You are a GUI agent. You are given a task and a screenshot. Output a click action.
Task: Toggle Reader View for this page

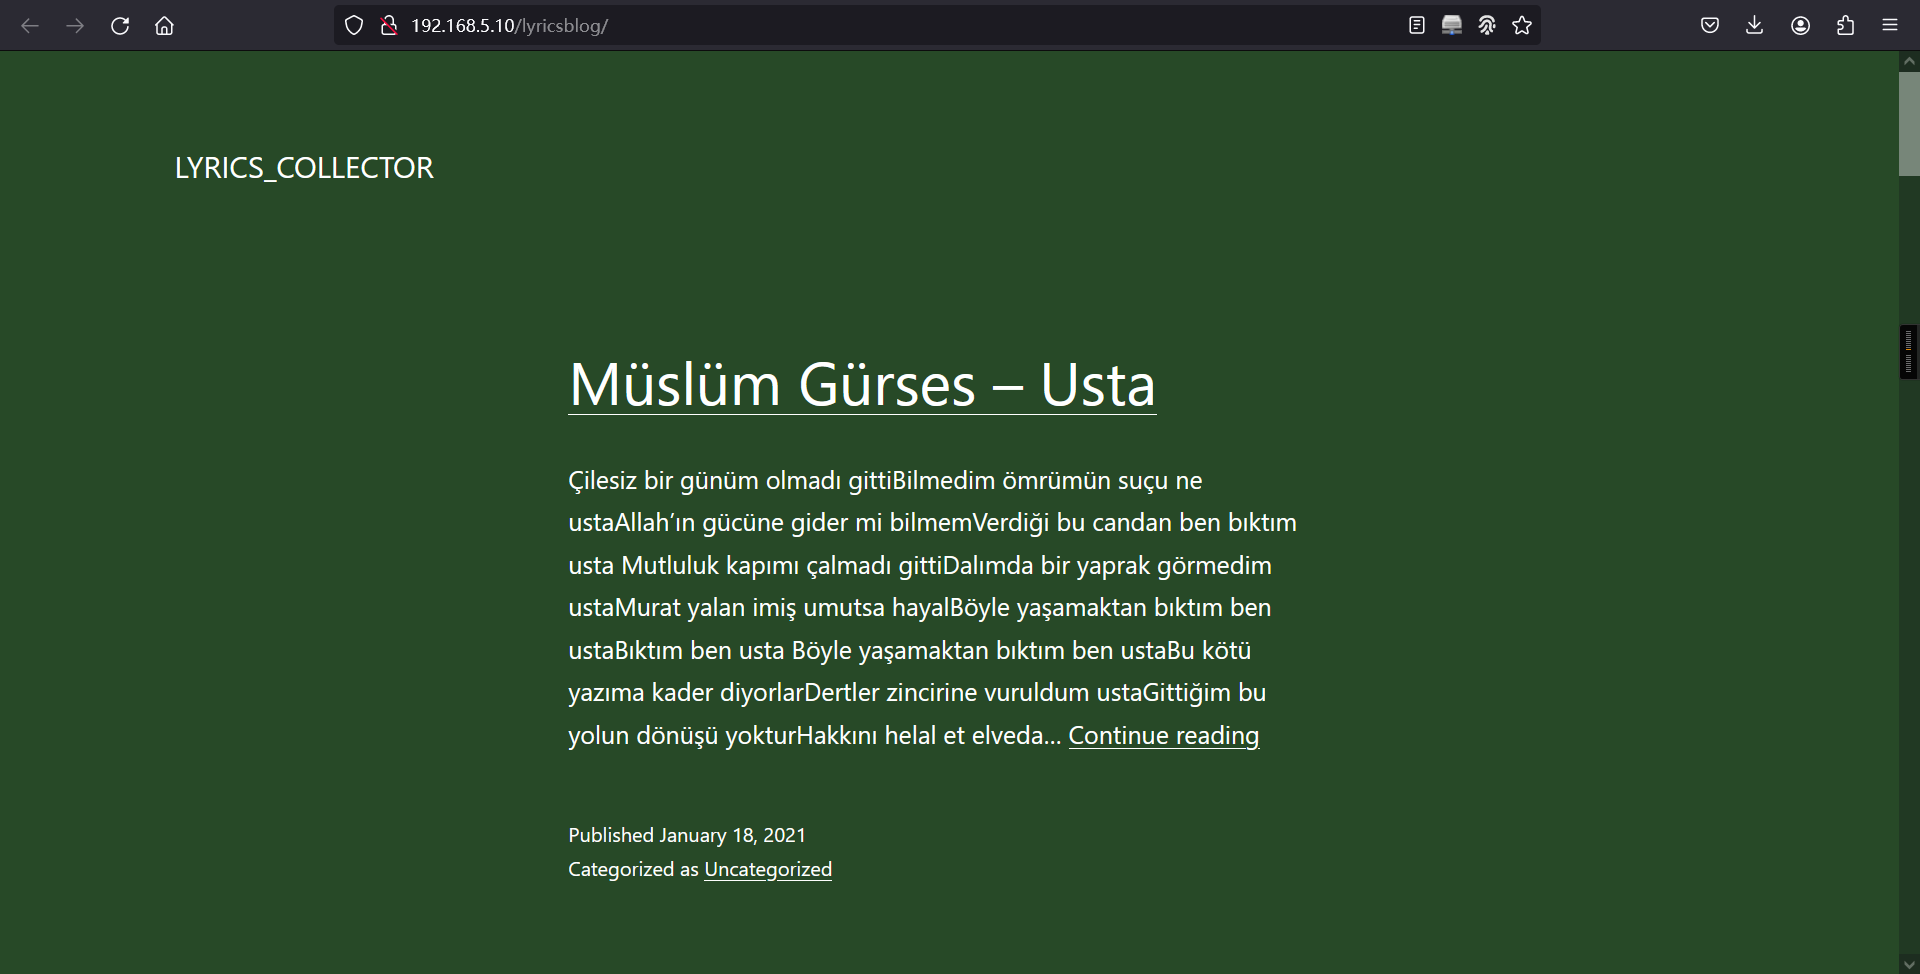pos(1417,26)
